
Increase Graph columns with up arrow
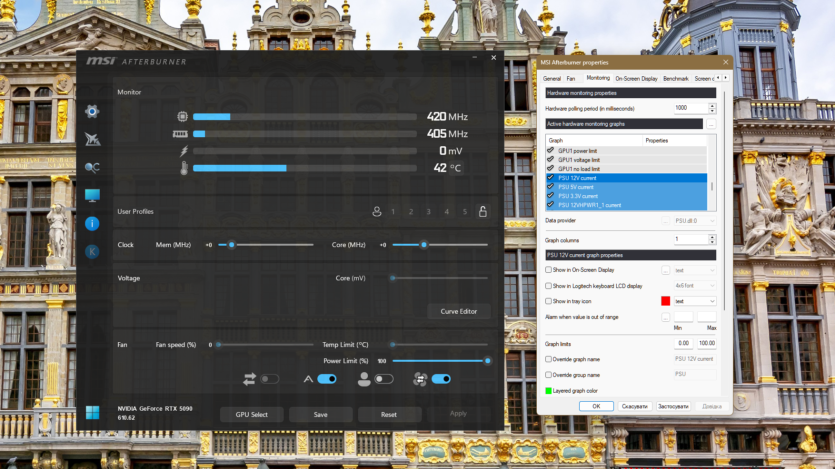(712, 237)
